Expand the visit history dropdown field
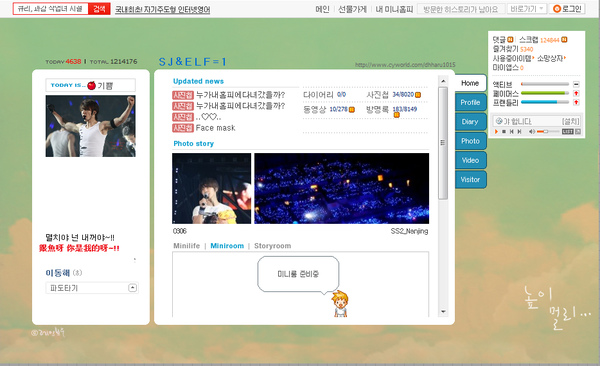 (461, 9)
